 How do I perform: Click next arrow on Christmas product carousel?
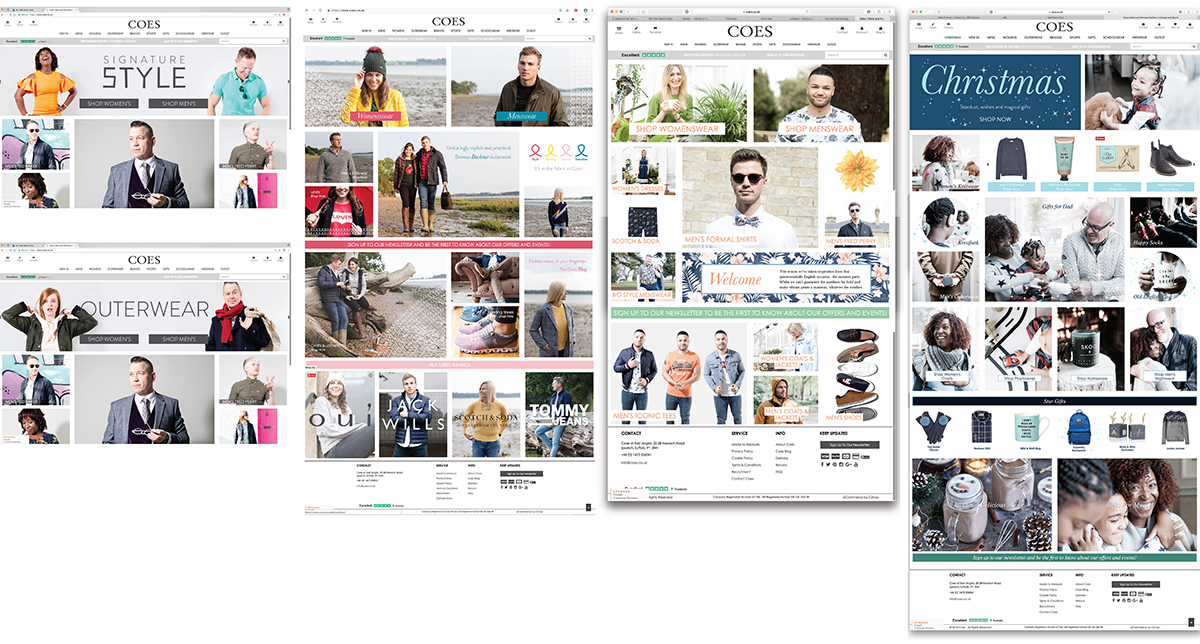(1194, 165)
